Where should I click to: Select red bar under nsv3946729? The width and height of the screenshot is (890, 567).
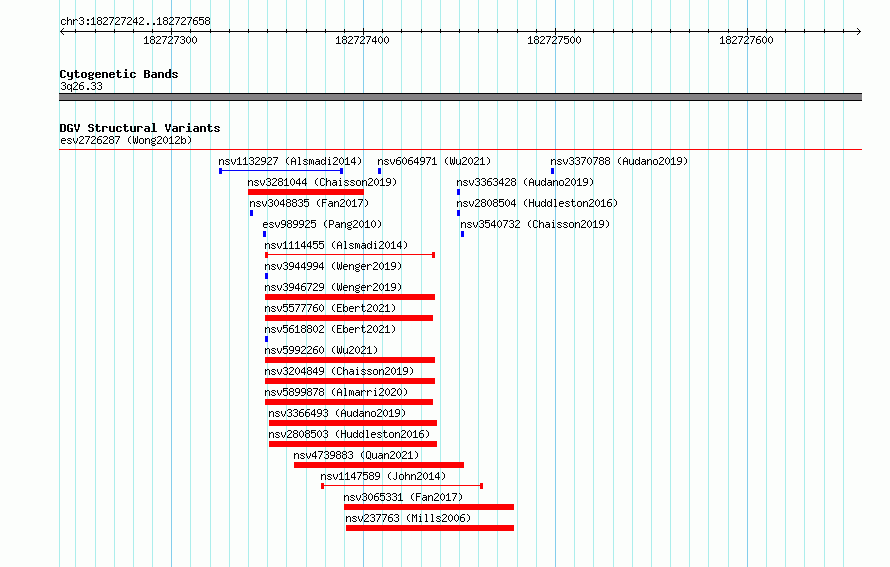coord(350,297)
